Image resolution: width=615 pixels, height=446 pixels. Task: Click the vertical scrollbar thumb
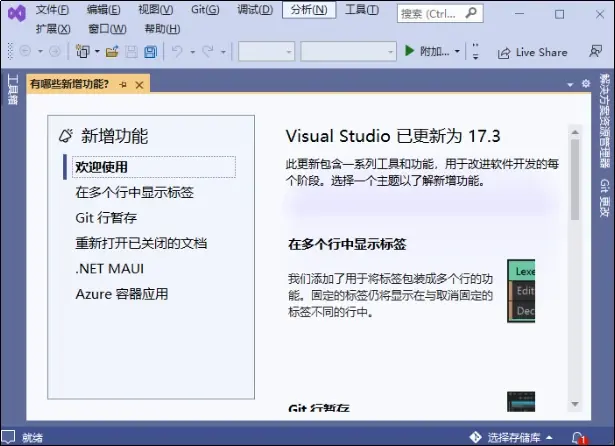[575, 180]
